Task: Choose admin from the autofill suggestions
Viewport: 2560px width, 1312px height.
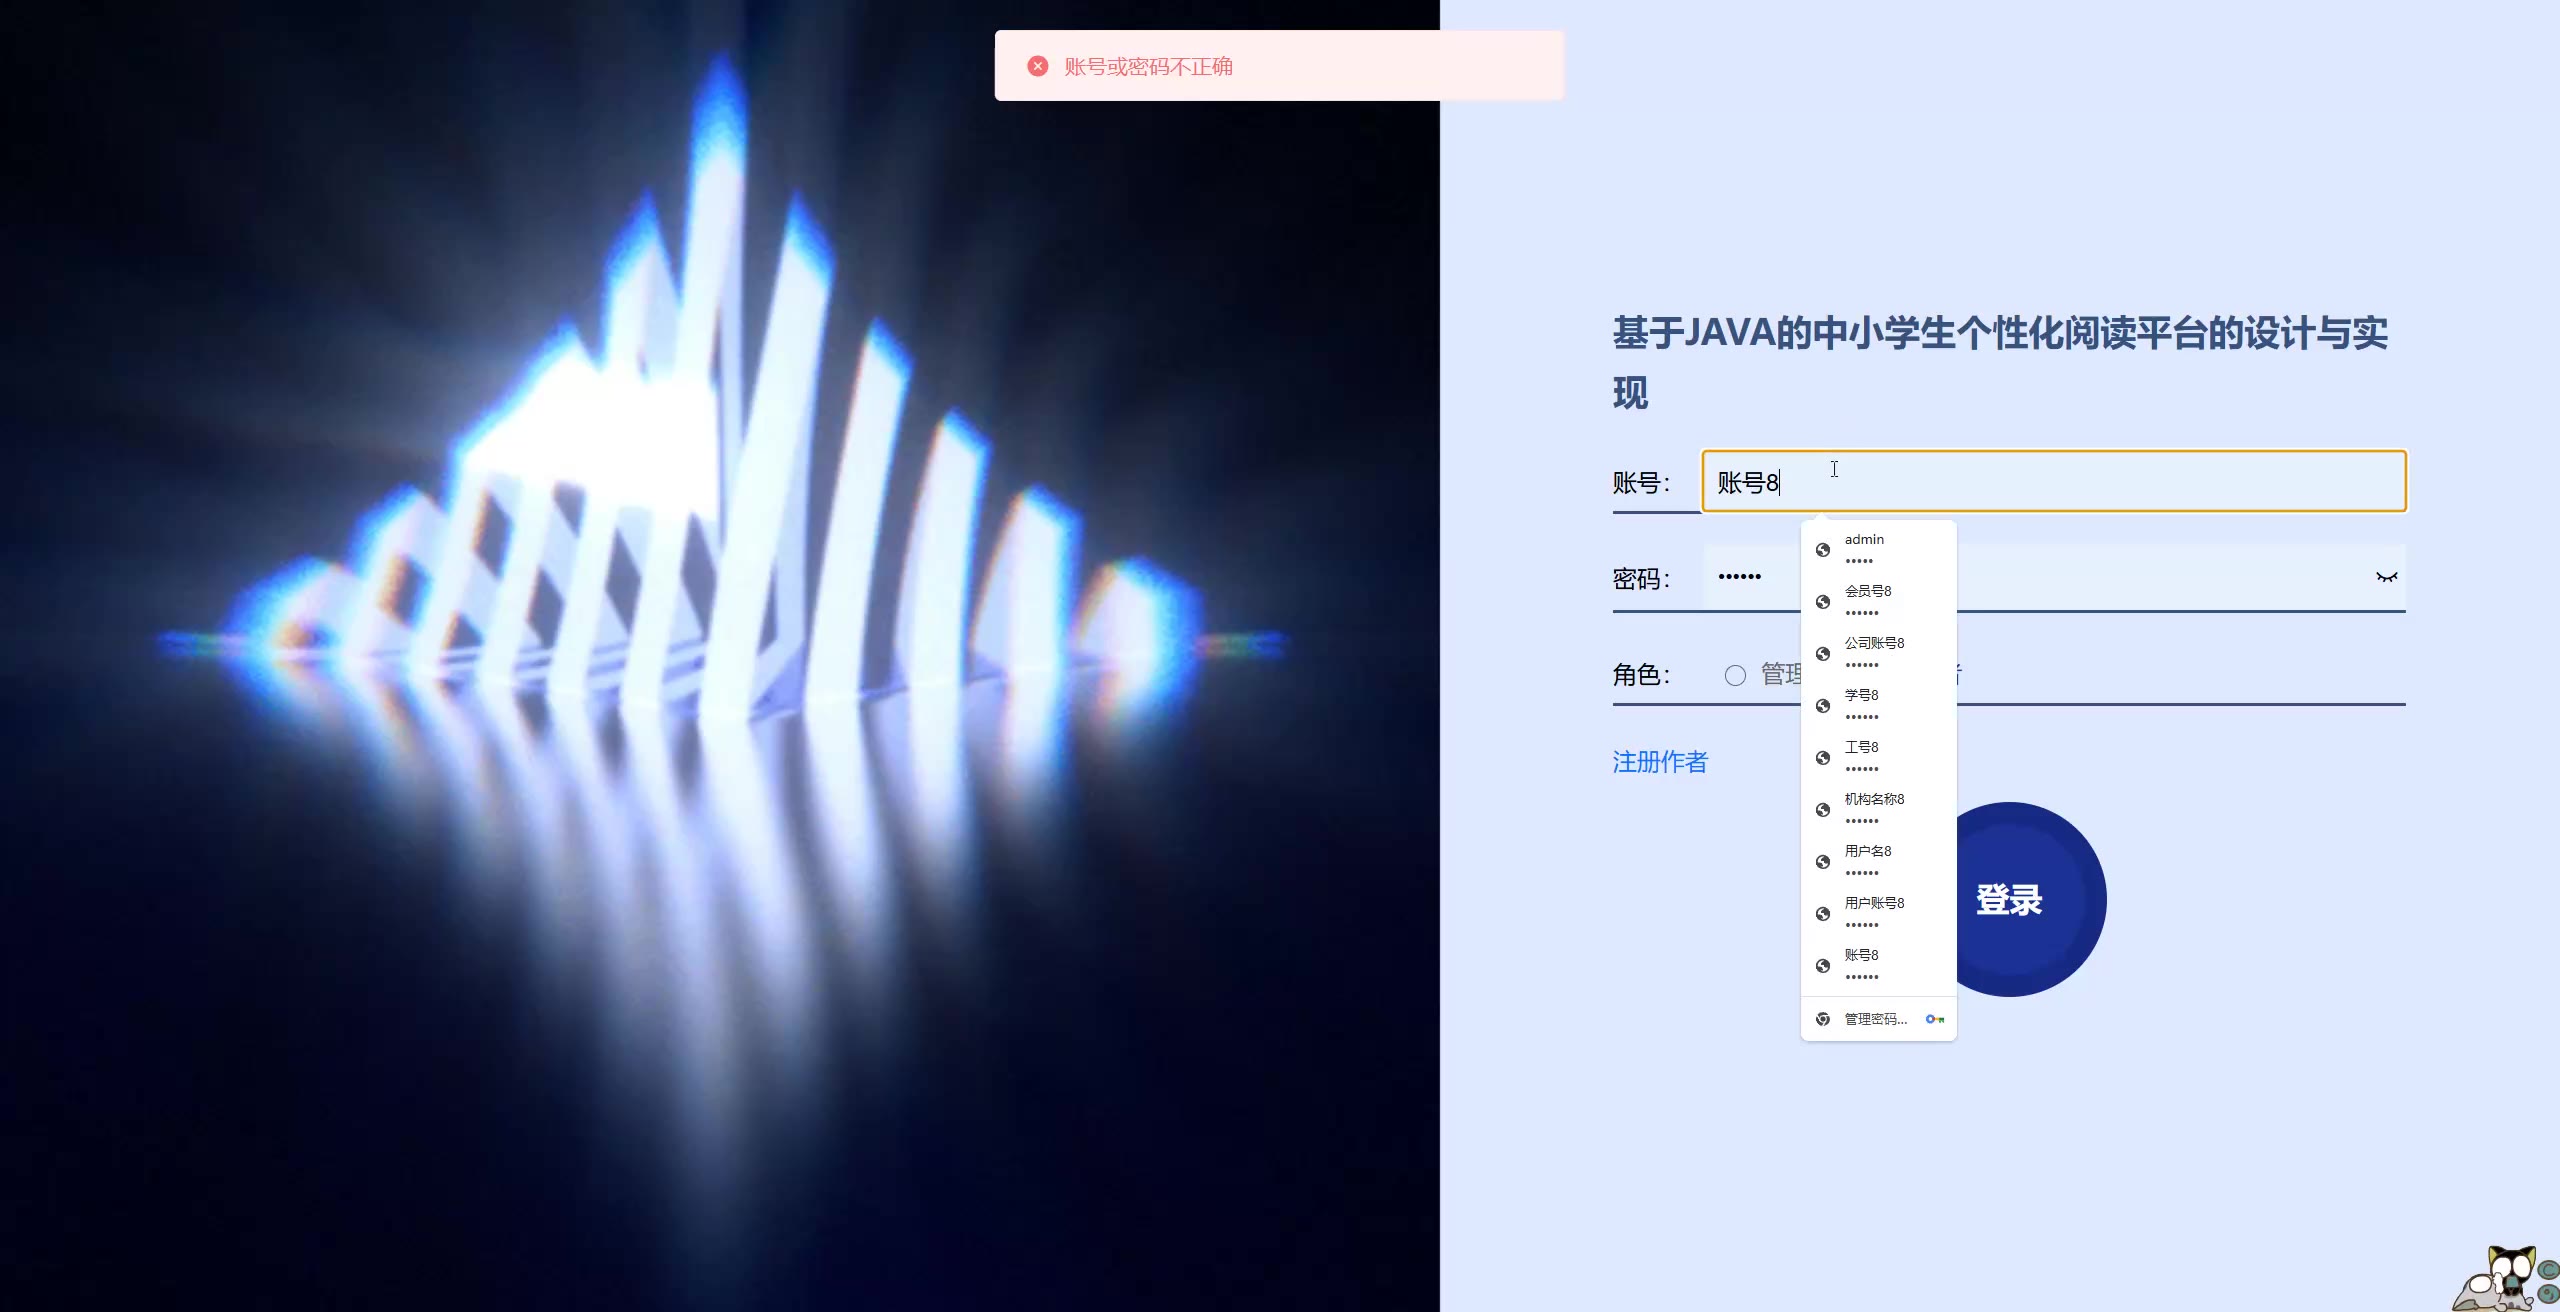Action: [x=1864, y=549]
